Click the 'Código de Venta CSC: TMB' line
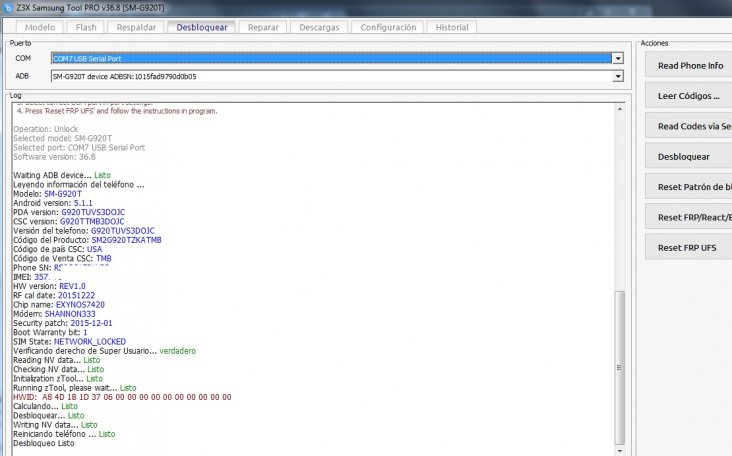This screenshot has height=456, width=732. click(x=62, y=258)
